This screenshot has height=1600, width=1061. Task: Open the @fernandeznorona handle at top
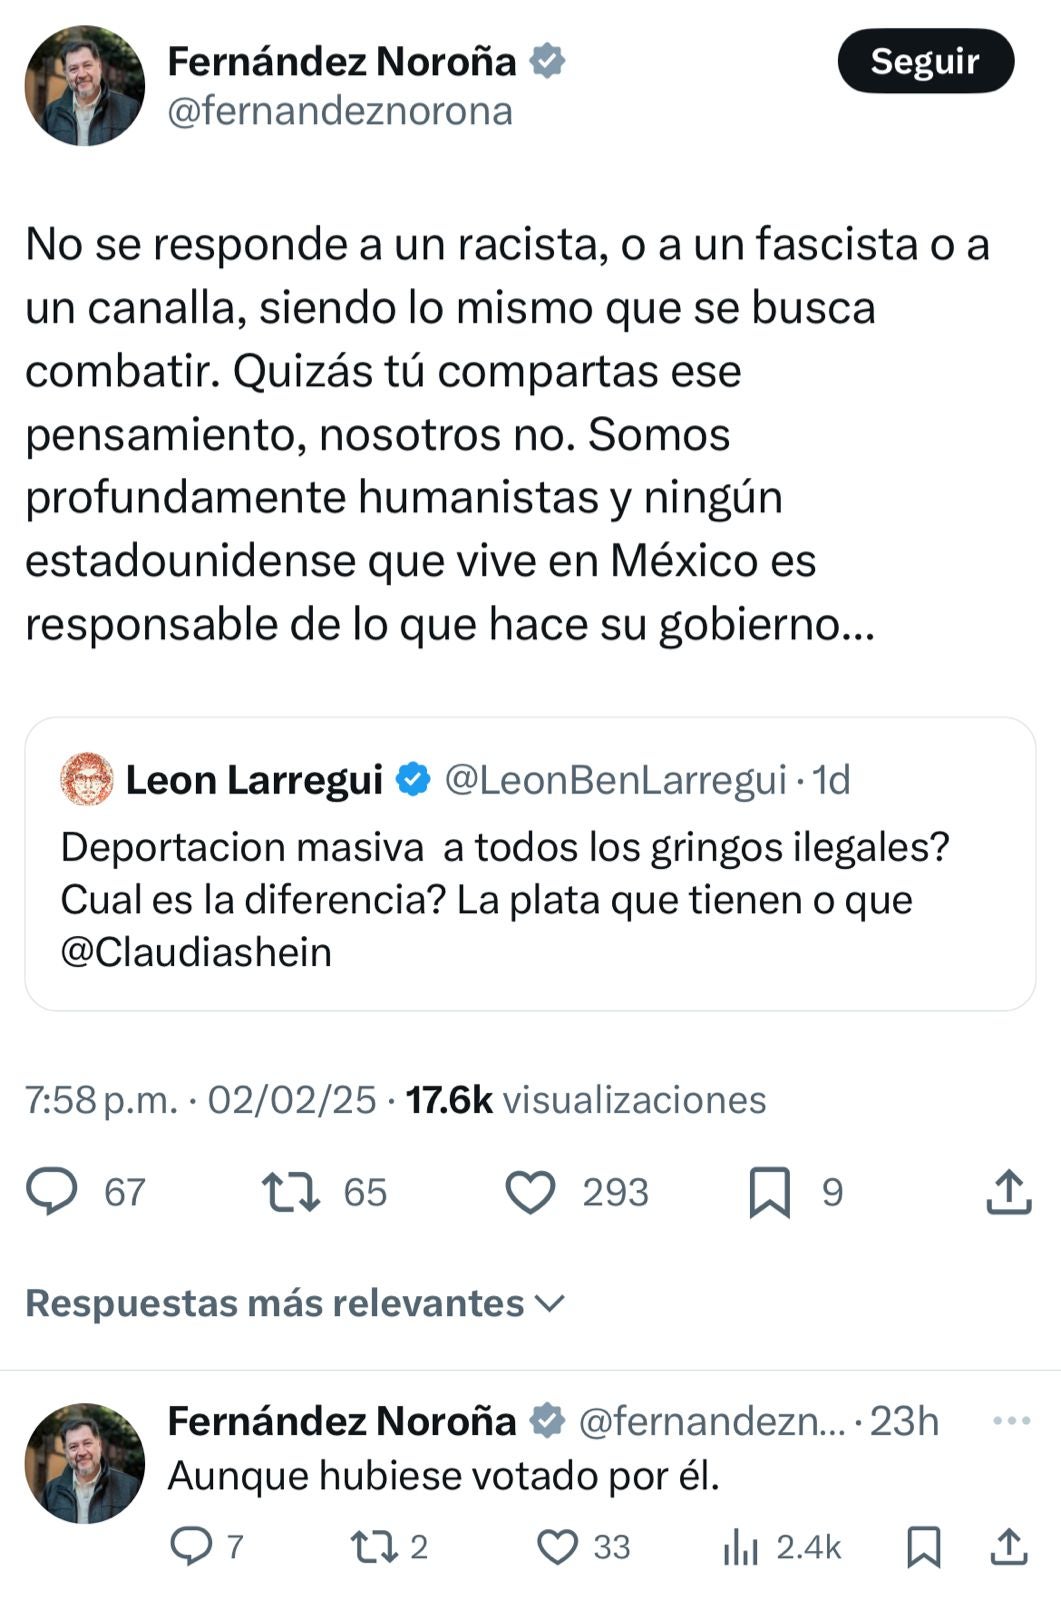pos(340,111)
